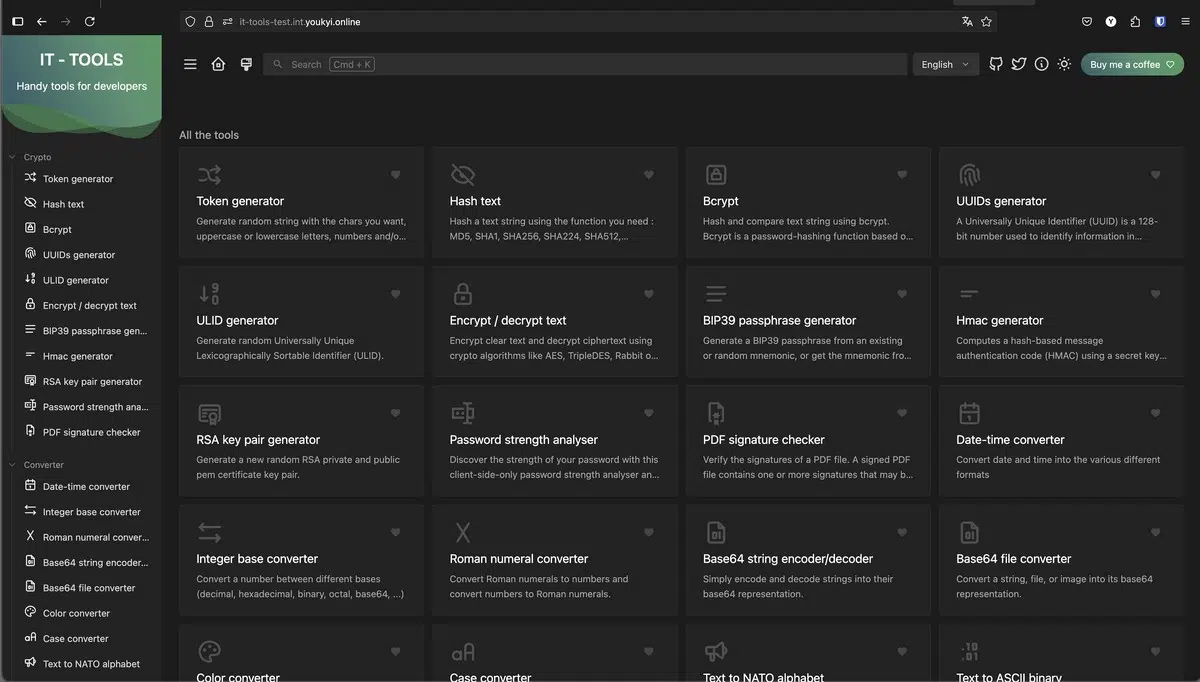1200x682 pixels.
Task: Favorite the BIP39 passphrase generator card heart
Action: (902, 294)
